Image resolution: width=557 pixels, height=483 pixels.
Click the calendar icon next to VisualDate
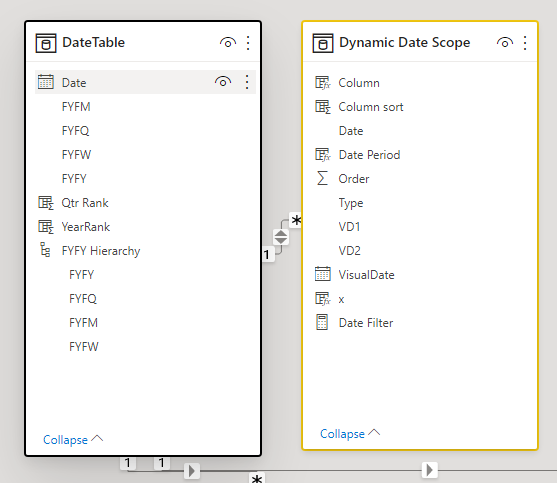click(323, 274)
